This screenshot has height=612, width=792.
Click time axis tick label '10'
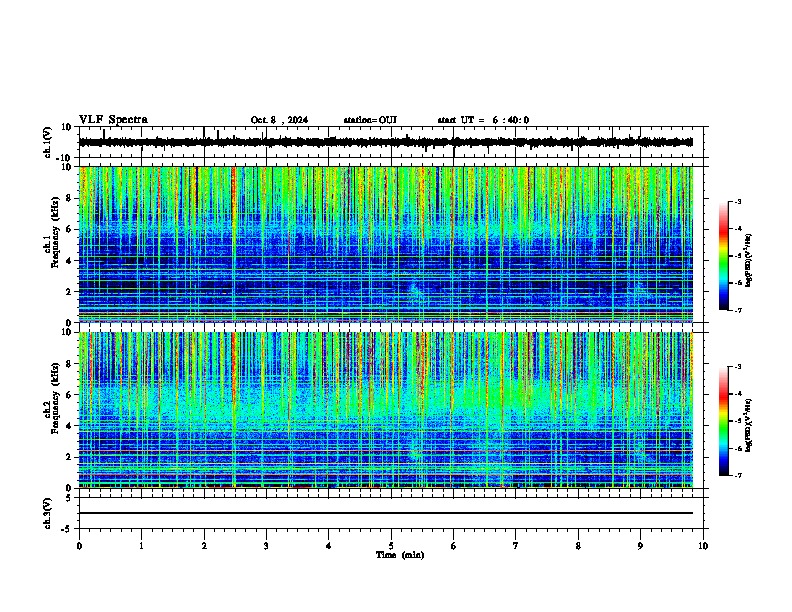[x=703, y=546]
